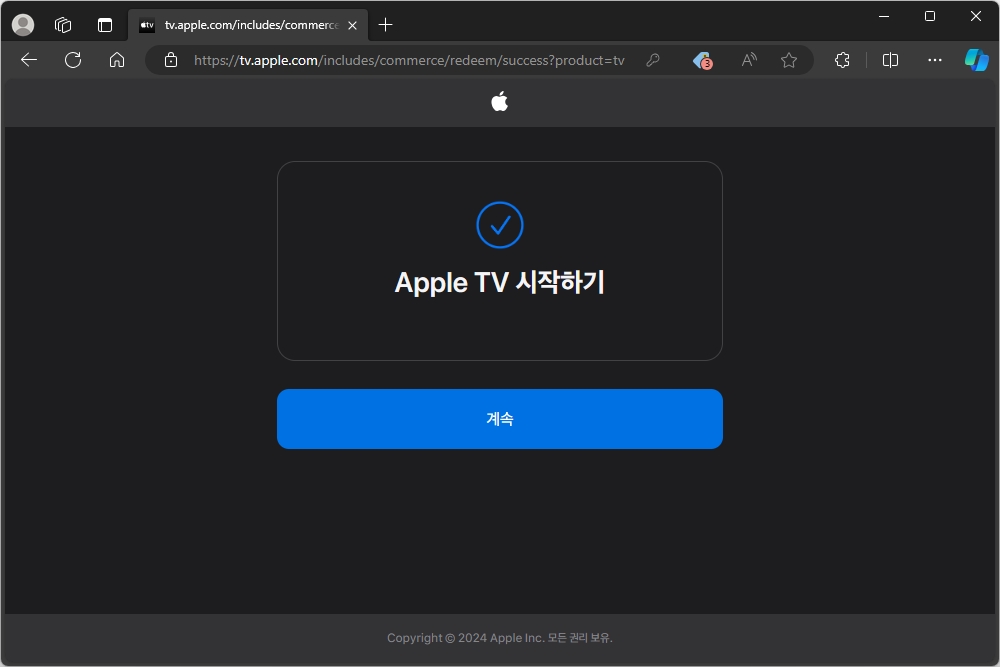
Task: Open Settings and more ellipsis menu
Action: [934, 60]
